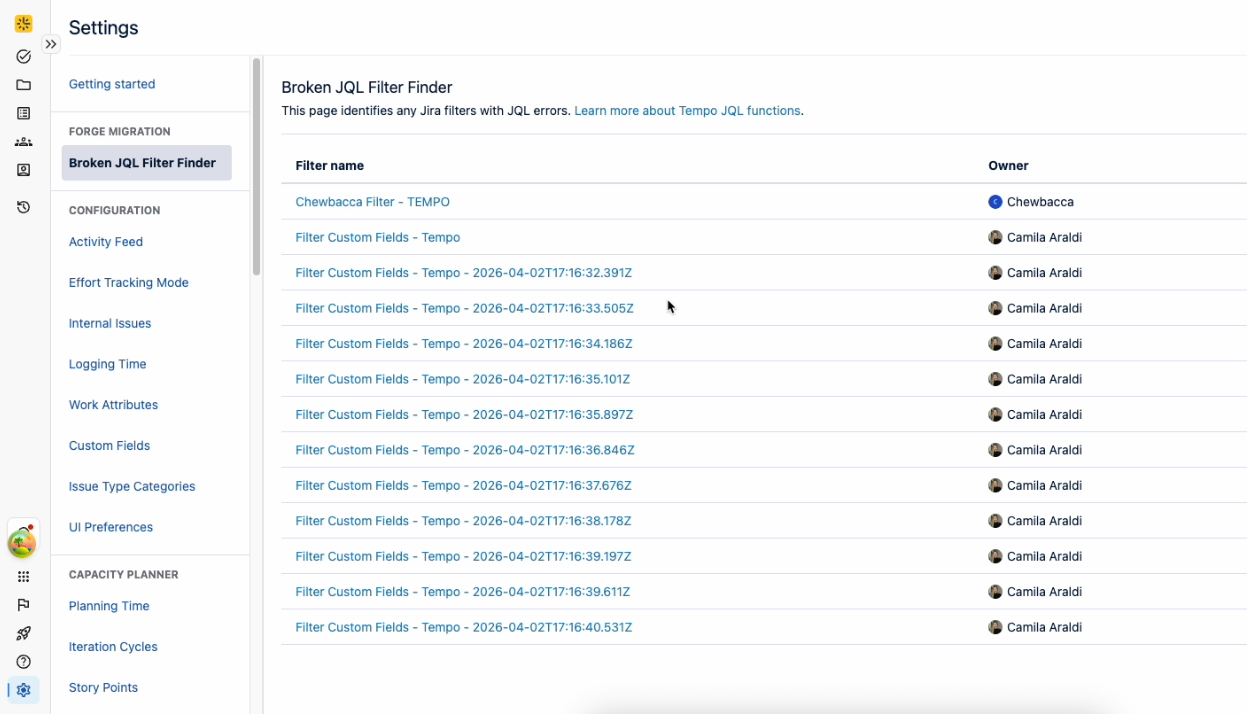
Task: Click the apps grid icon
Action: pyautogui.click(x=23, y=576)
